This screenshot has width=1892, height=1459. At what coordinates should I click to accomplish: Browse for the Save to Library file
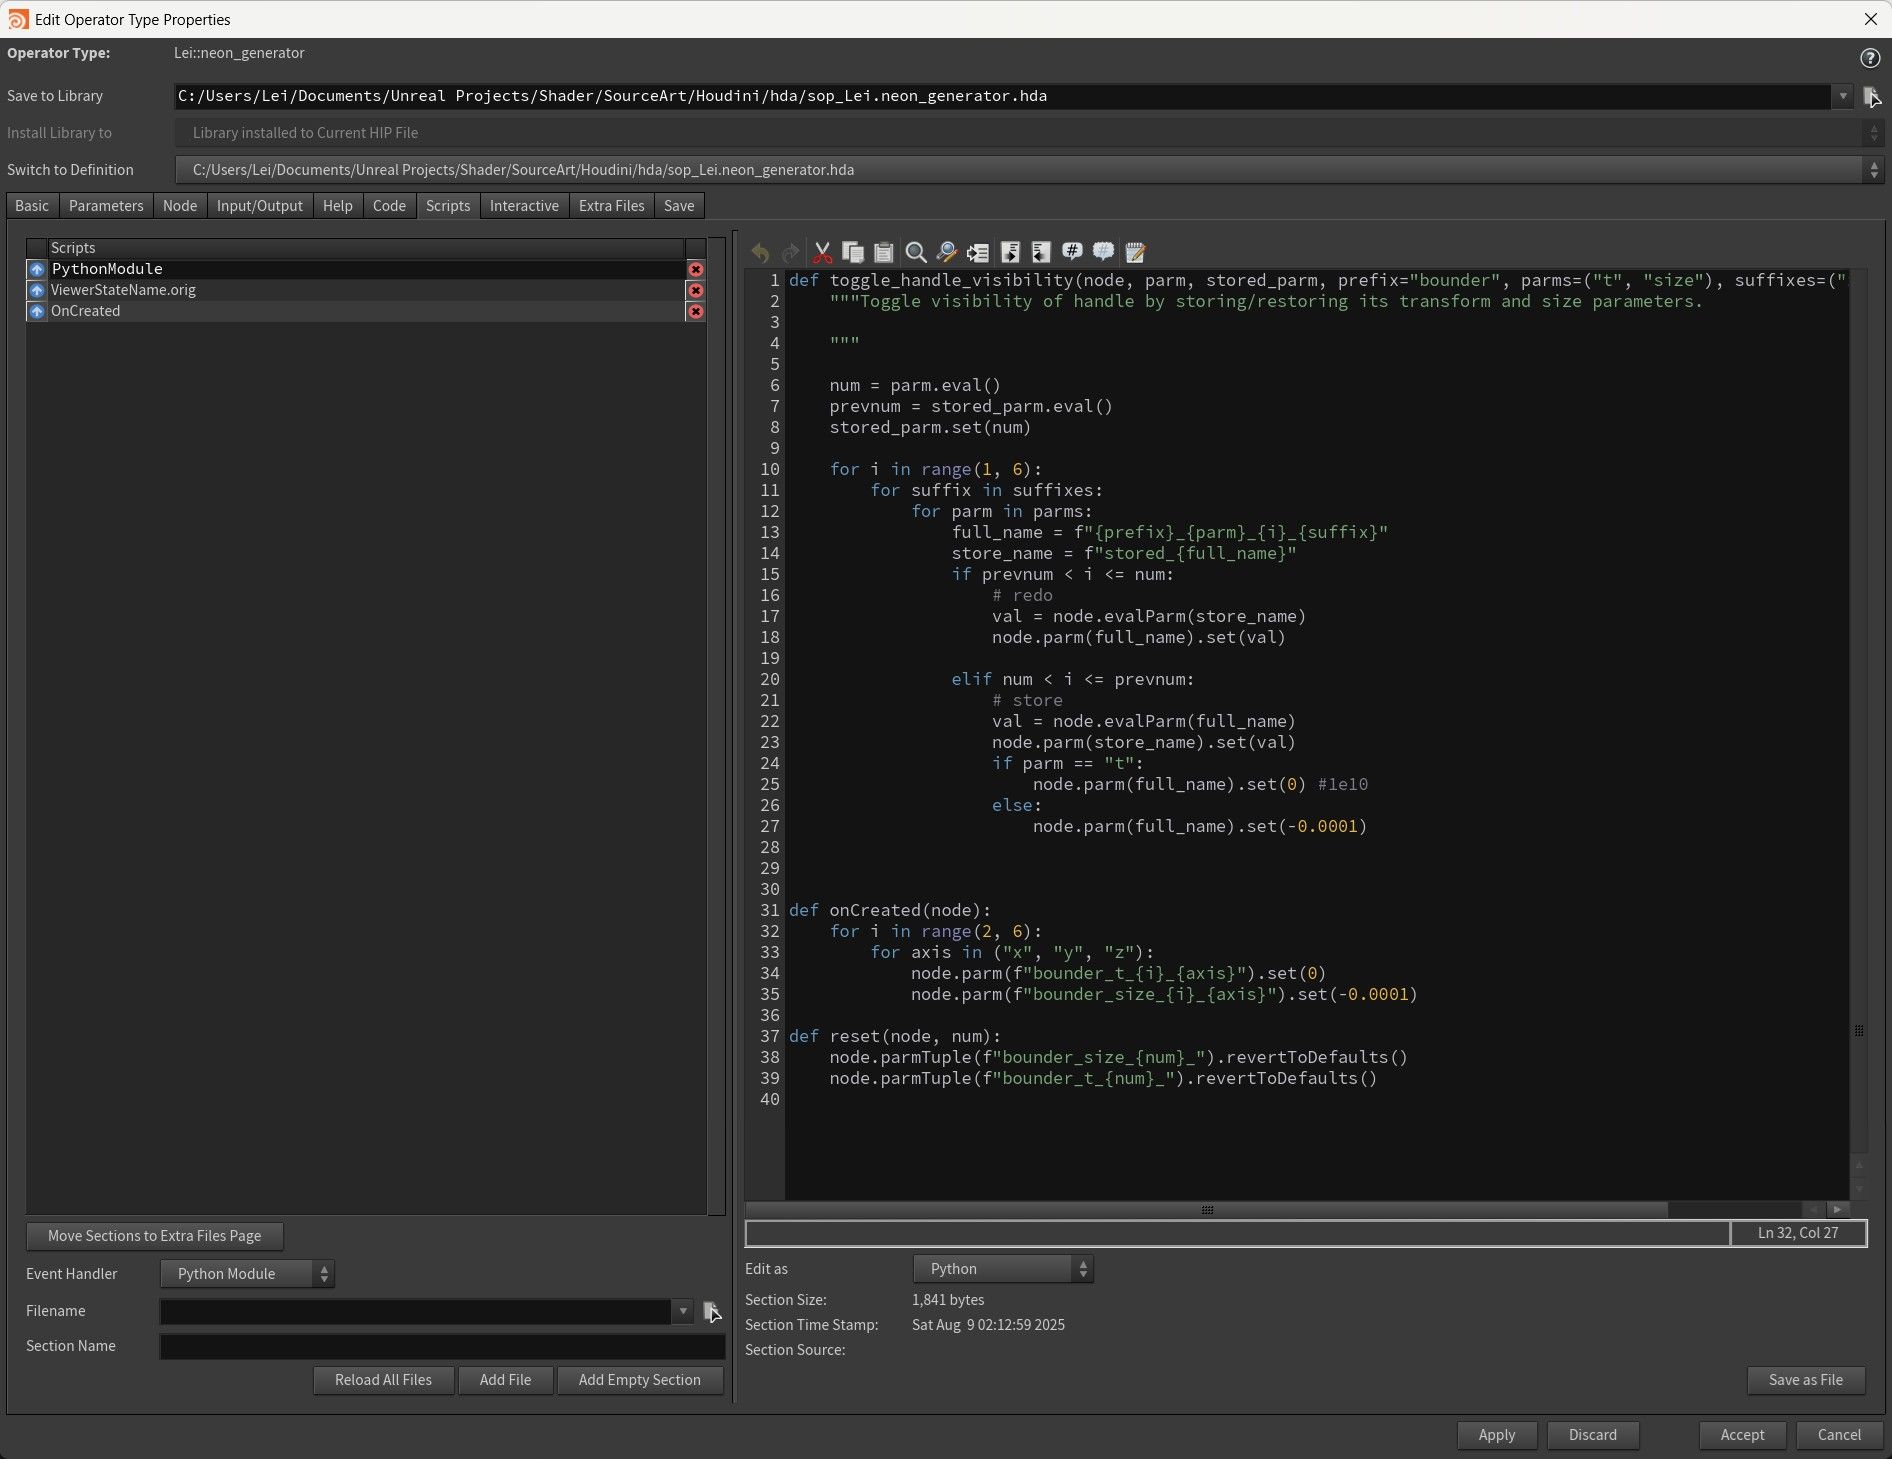1872,96
